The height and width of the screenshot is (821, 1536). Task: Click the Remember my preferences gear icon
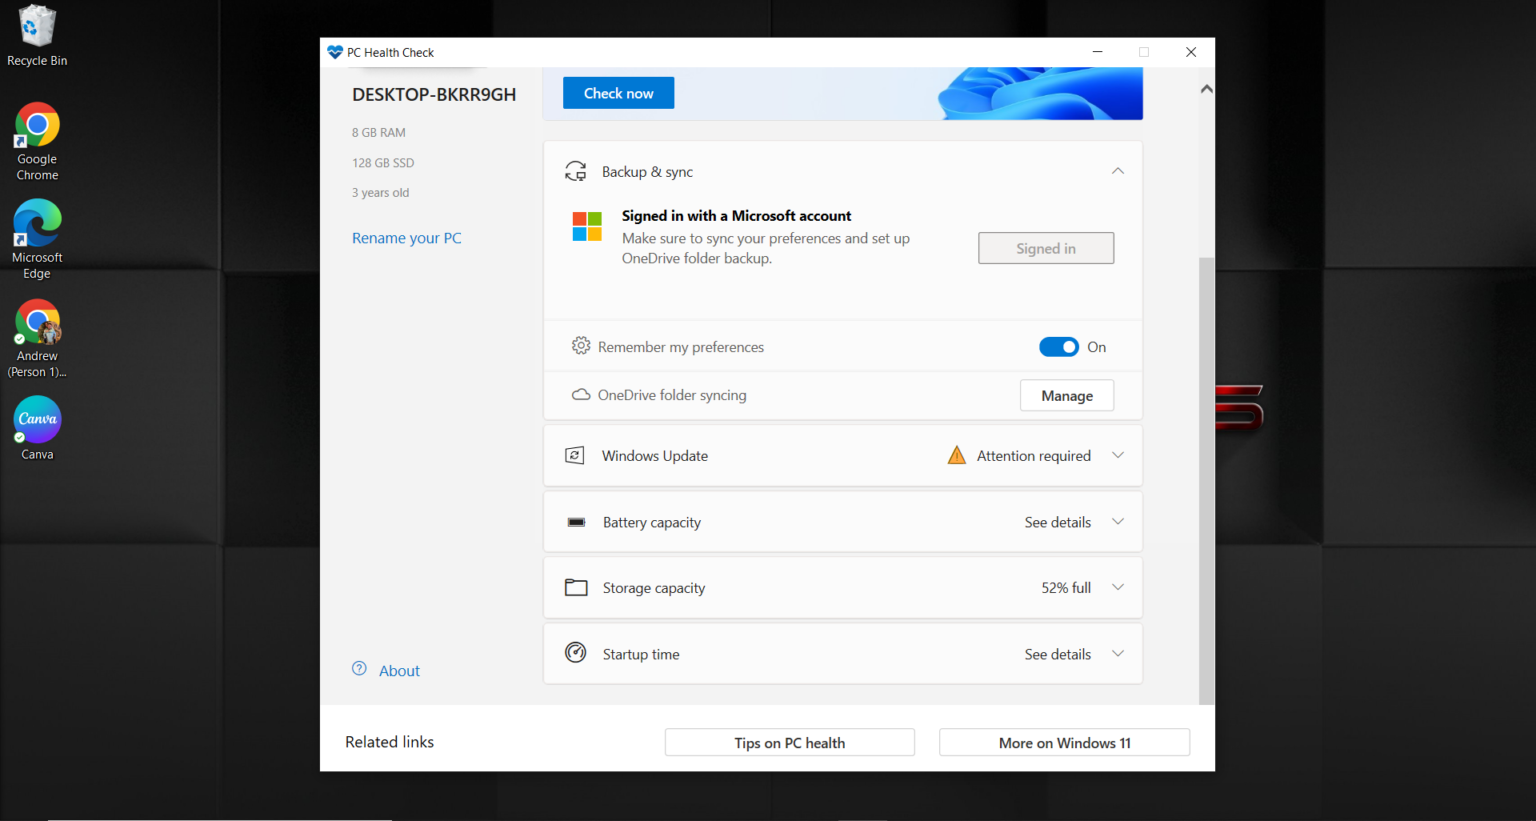pyautogui.click(x=581, y=346)
